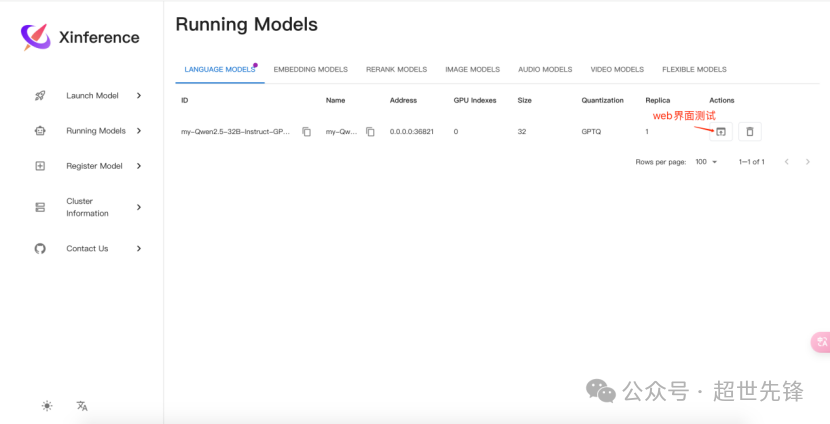Click the 1–1 of 1 pagination text
830x424 pixels.
tap(752, 162)
